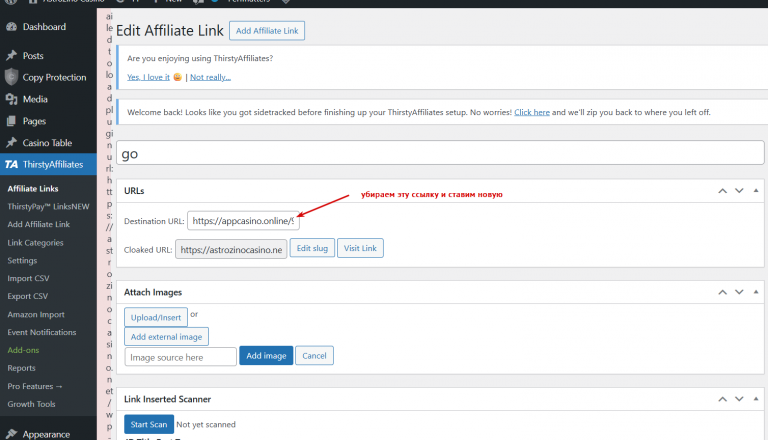Open Add Affiliate Link submenu item
The height and width of the screenshot is (440, 768).
tap(39, 224)
